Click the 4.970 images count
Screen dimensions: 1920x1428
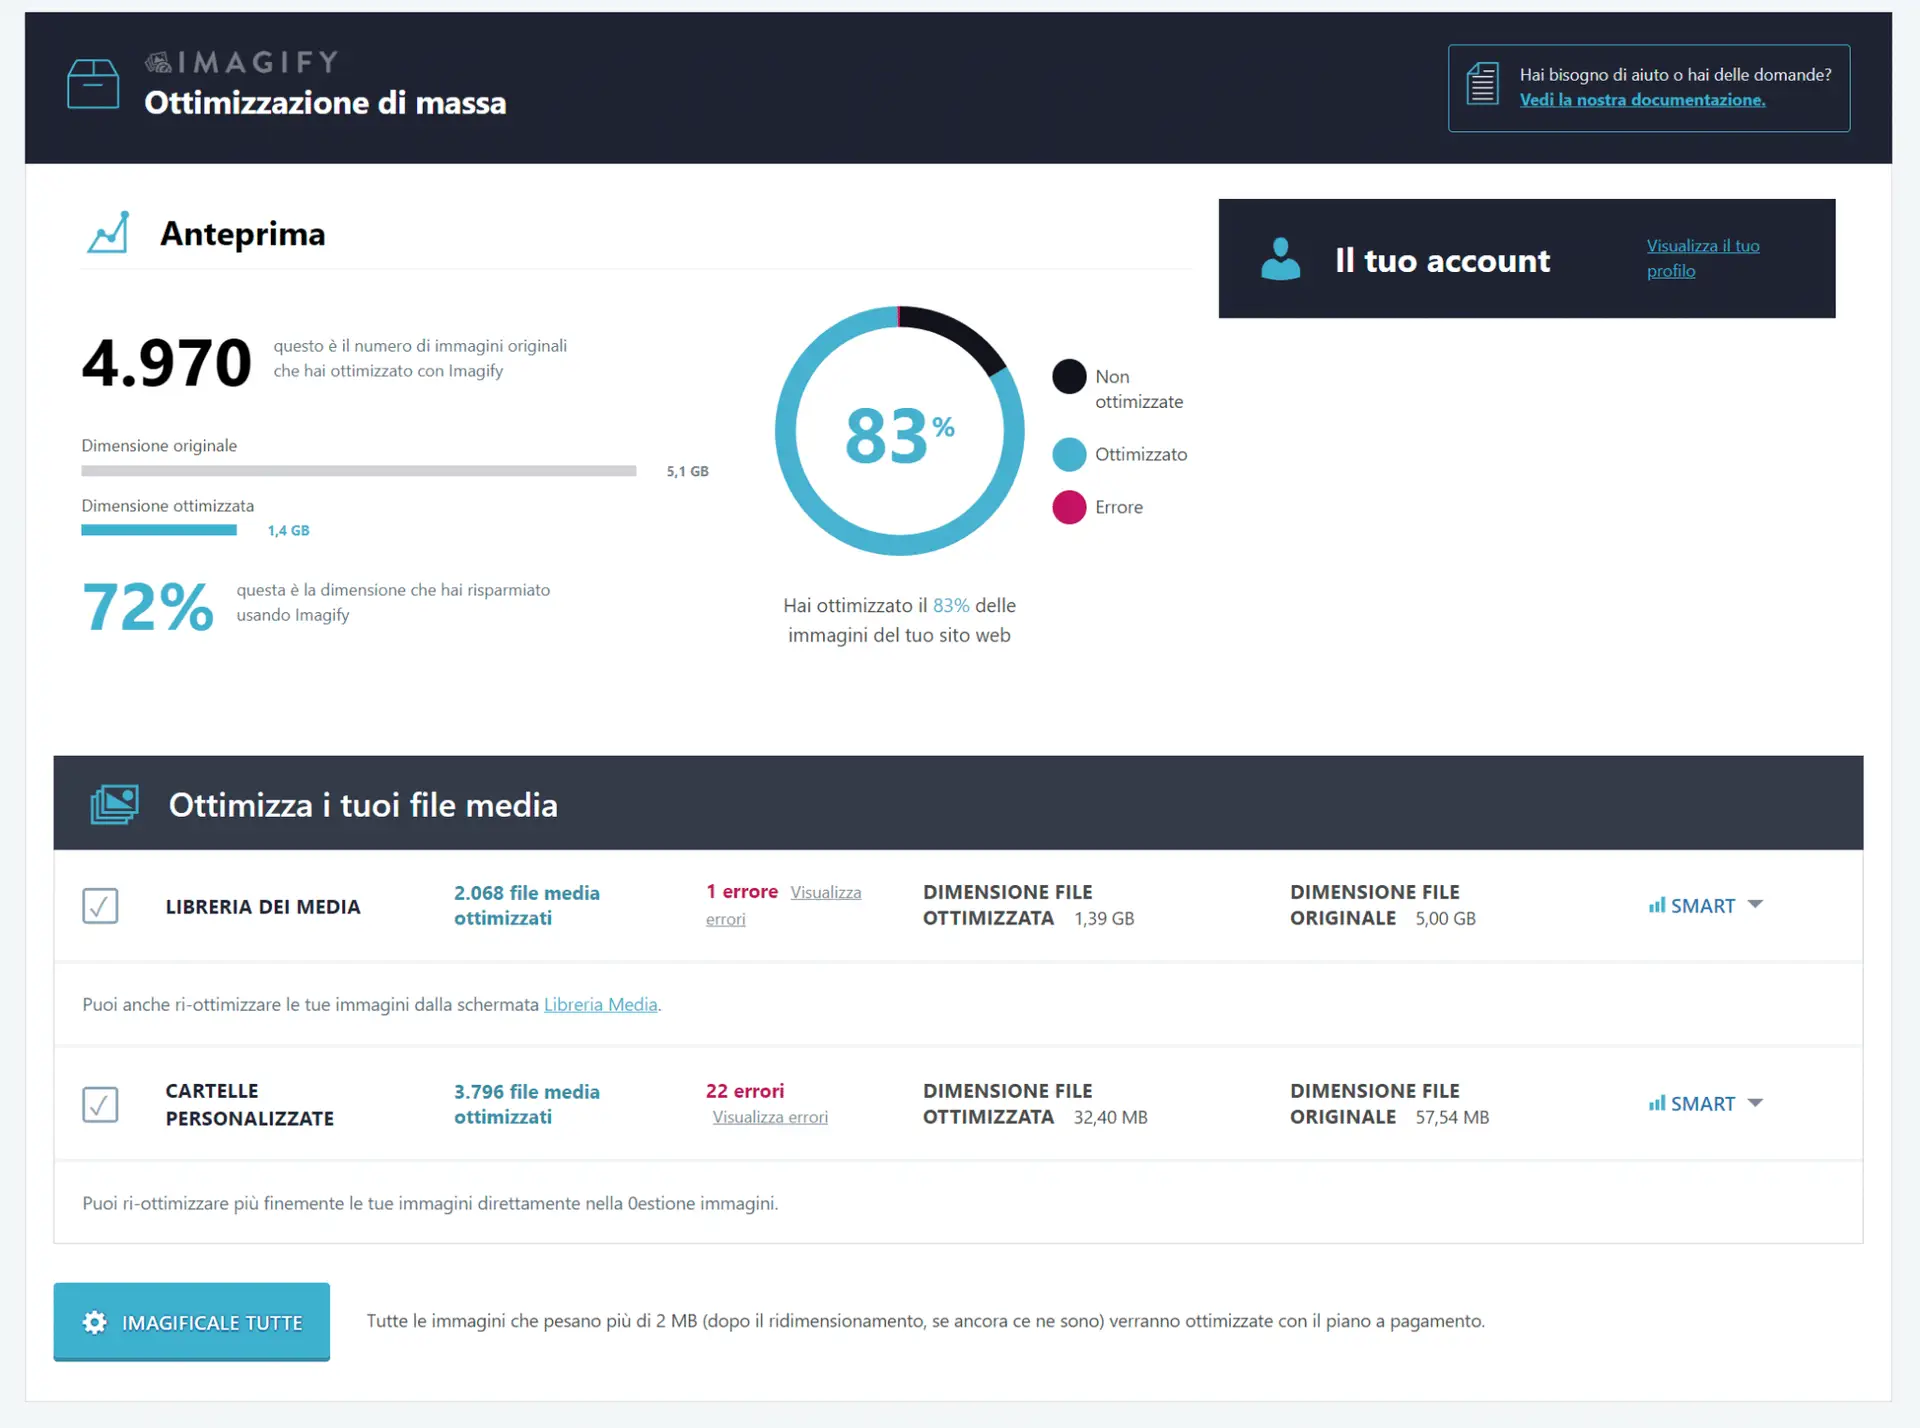(166, 362)
